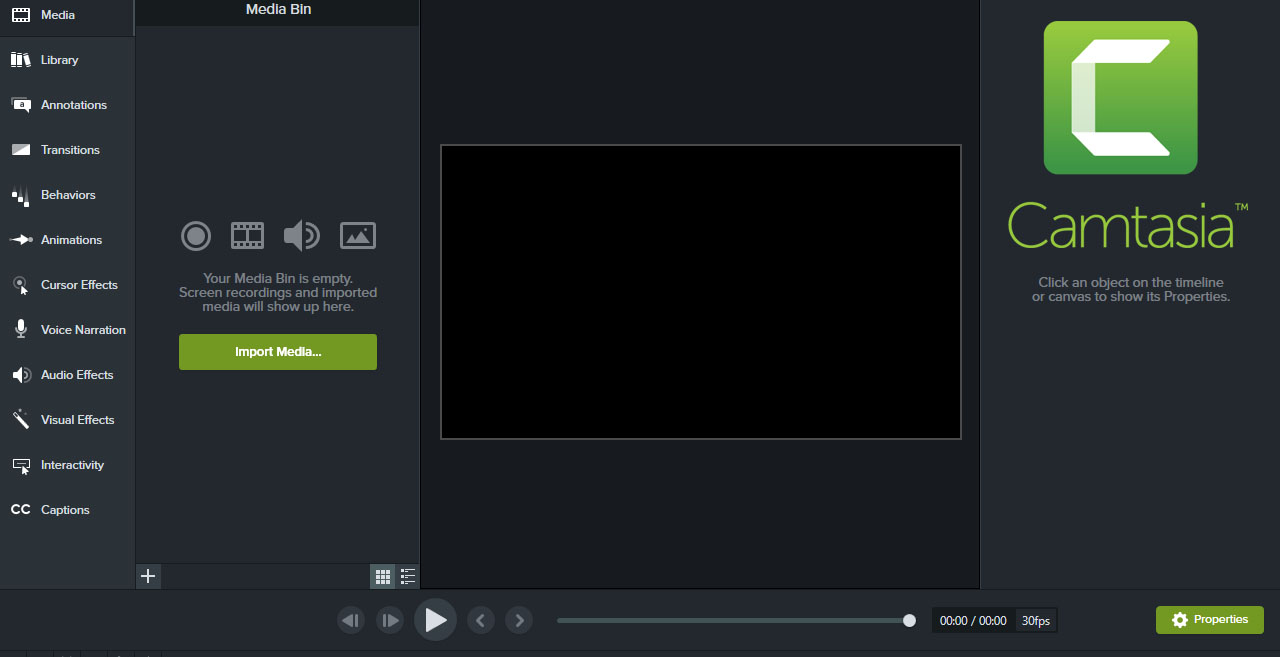The height and width of the screenshot is (657, 1280).
Task: Switch to the Media tab
Action: tap(67, 15)
